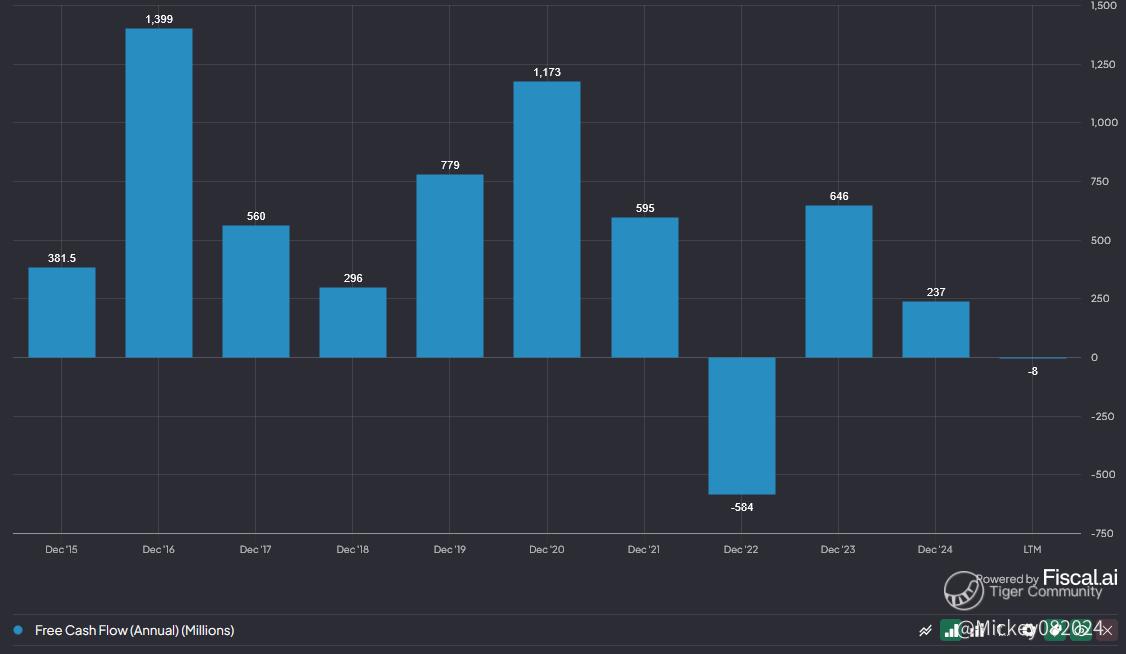Select the 750 y-axis tick

click(1099, 182)
